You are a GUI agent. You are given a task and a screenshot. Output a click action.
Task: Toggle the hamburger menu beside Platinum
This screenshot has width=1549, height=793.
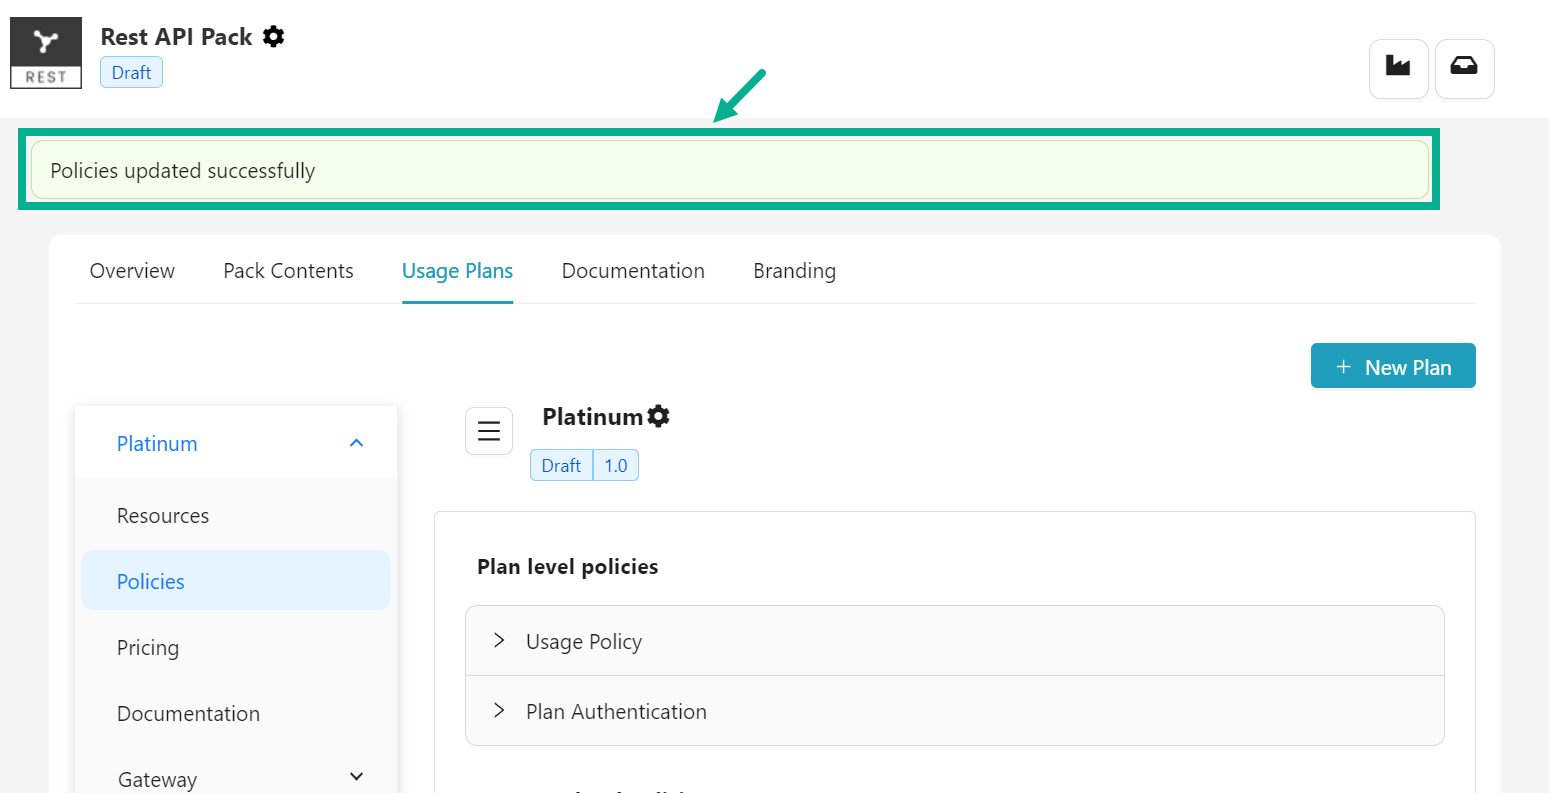click(x=489, y=431)
